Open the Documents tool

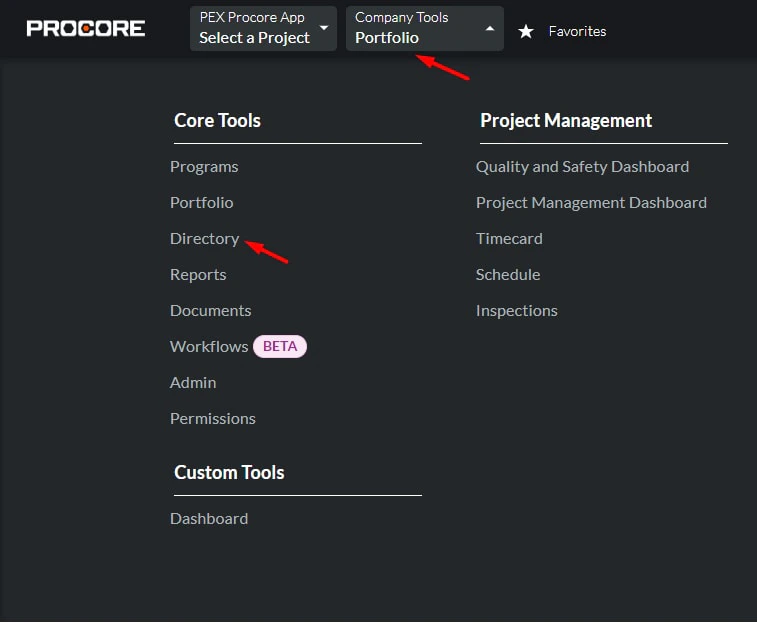click(x=210, y=311)
